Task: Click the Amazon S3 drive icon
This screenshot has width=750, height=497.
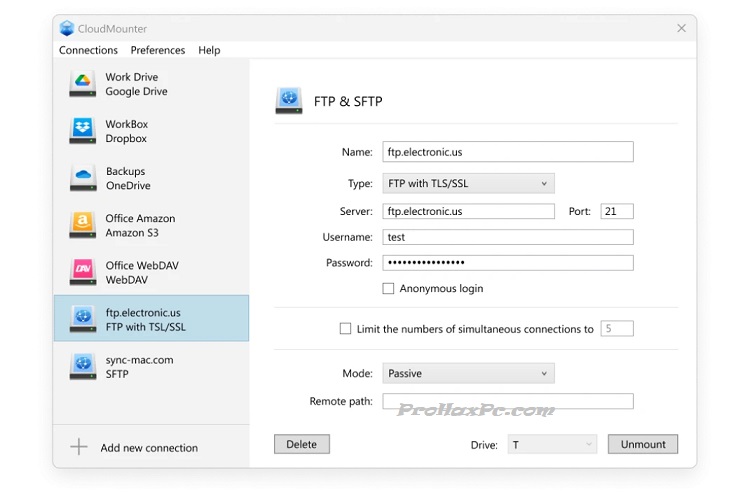Action: 82,225
